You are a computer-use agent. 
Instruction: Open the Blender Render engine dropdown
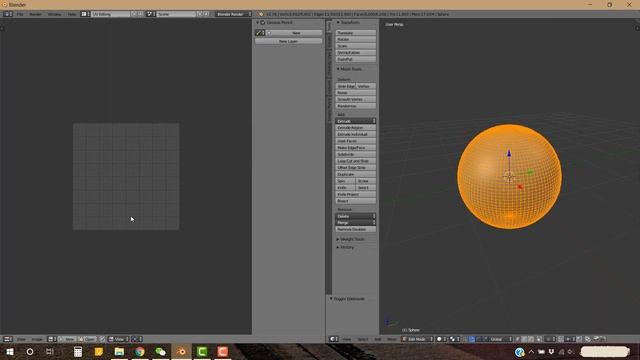[233, 14]
